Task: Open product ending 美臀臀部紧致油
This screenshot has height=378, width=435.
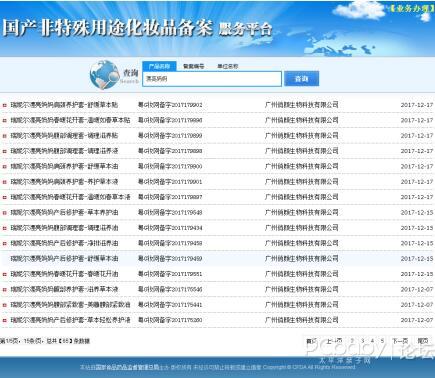Action: [x=70, y=304]
